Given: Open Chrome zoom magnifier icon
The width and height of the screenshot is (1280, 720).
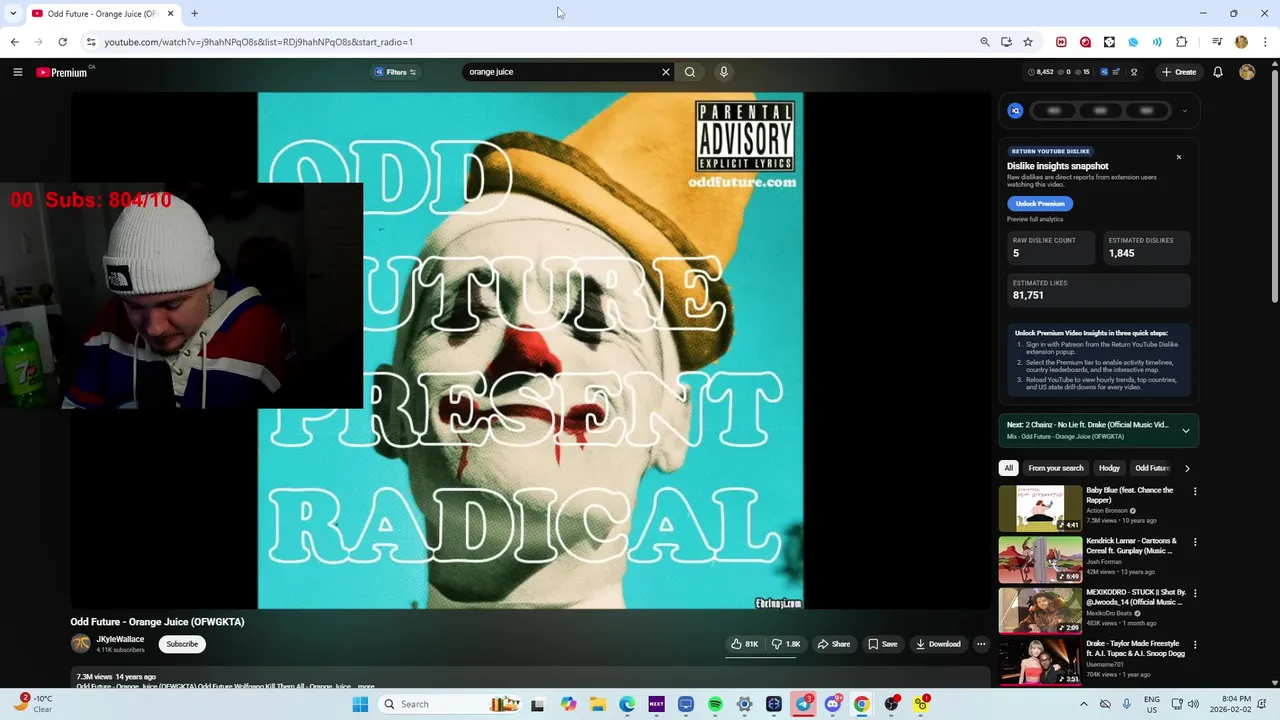Looking at the screenshot, I should point(985,42).
